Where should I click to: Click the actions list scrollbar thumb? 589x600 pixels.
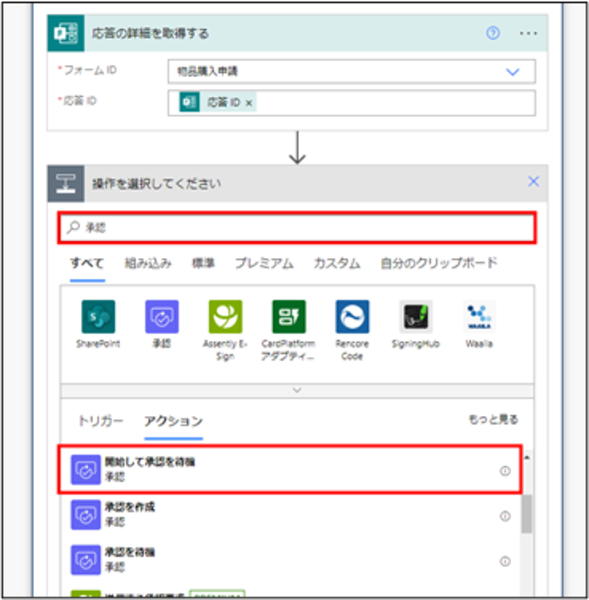pyautogui.click(x=527, y=513)
